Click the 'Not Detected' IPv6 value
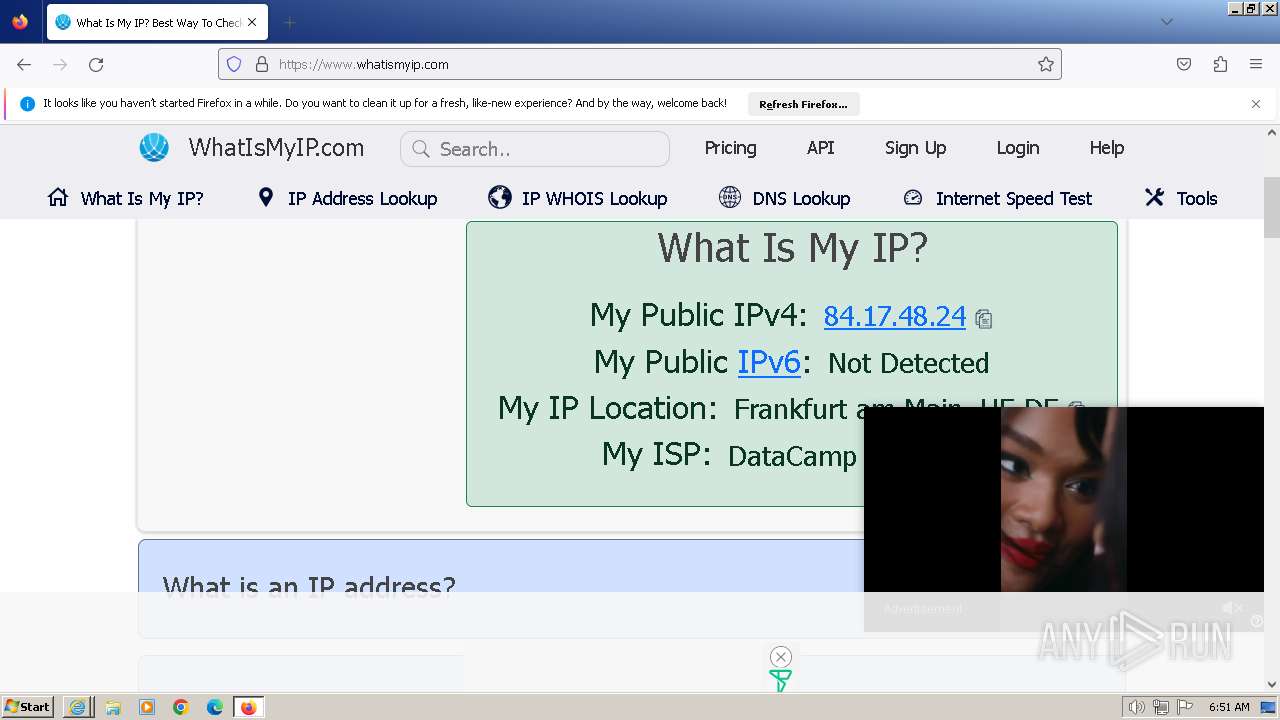 pyautogui.click(x=908, y=363)
